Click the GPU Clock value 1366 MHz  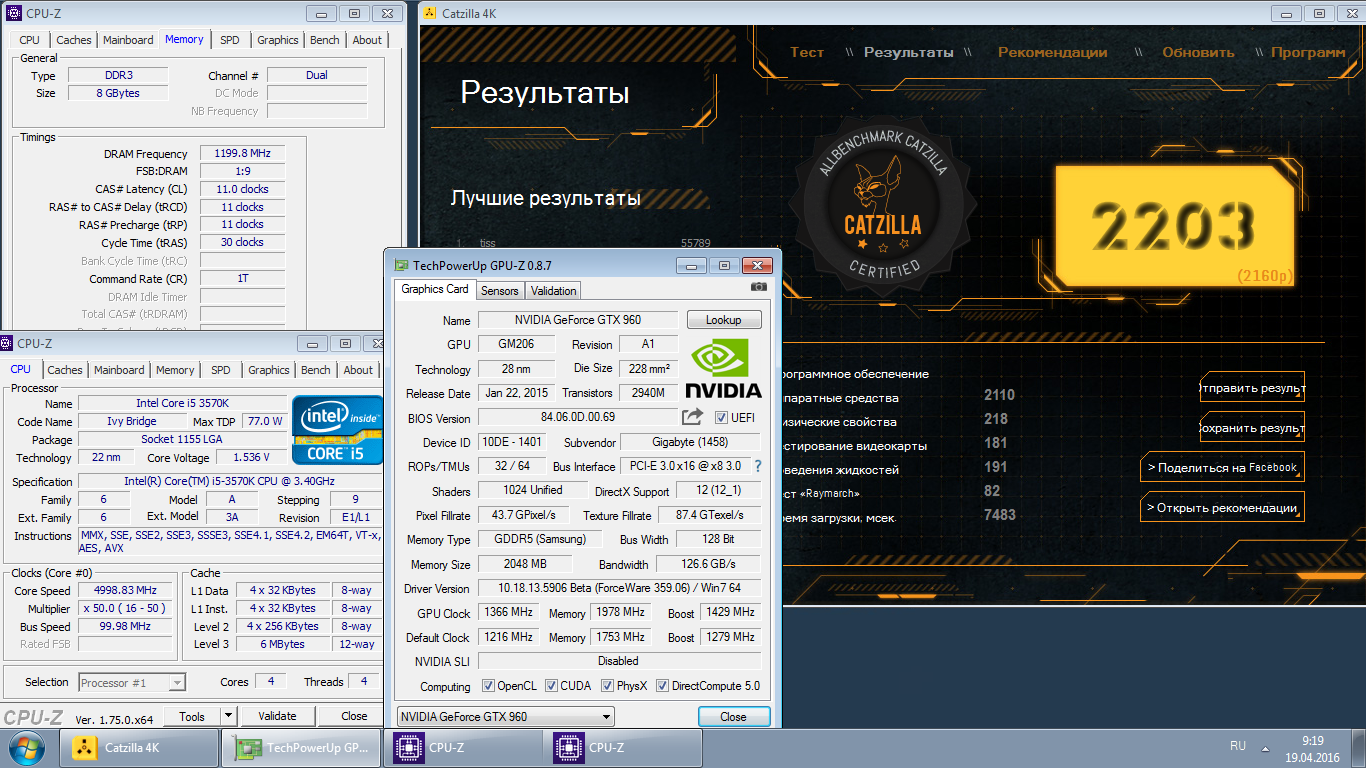pyautogui.click(x=508, y=613)
